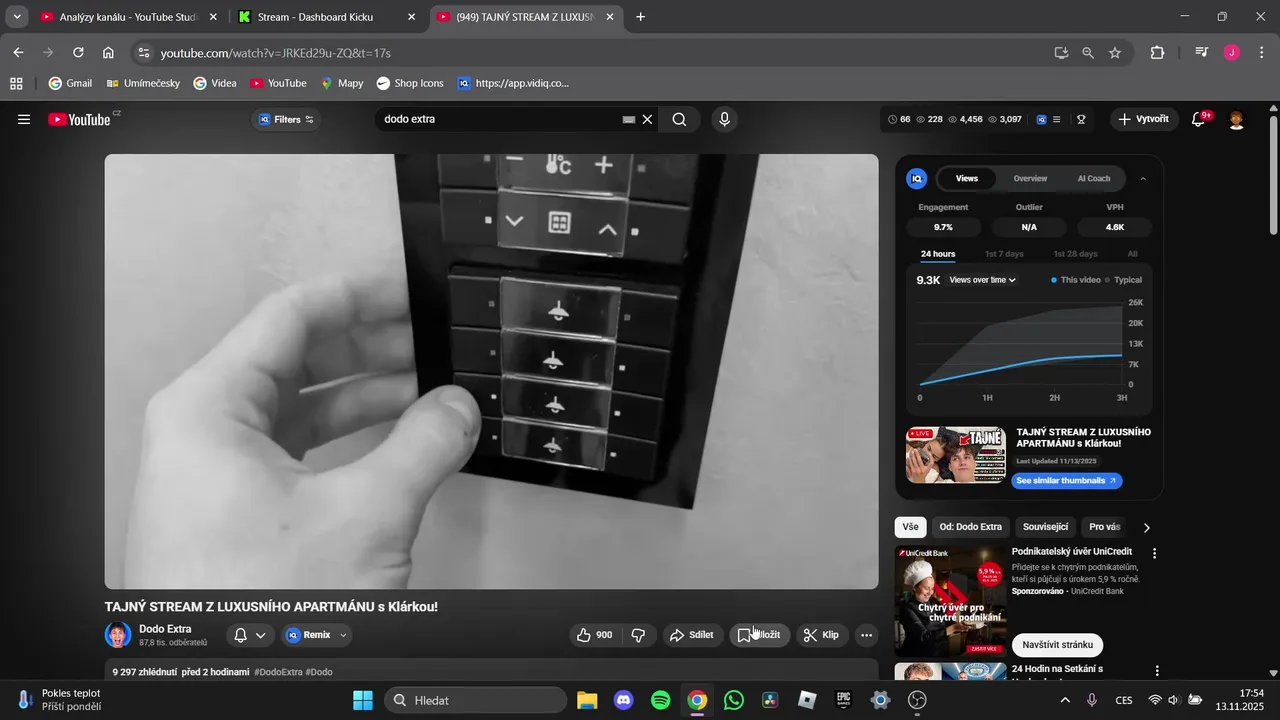Open the AI Coach tab
The width and height of the screenshot is (1280, 720).
click(1093, 179)
